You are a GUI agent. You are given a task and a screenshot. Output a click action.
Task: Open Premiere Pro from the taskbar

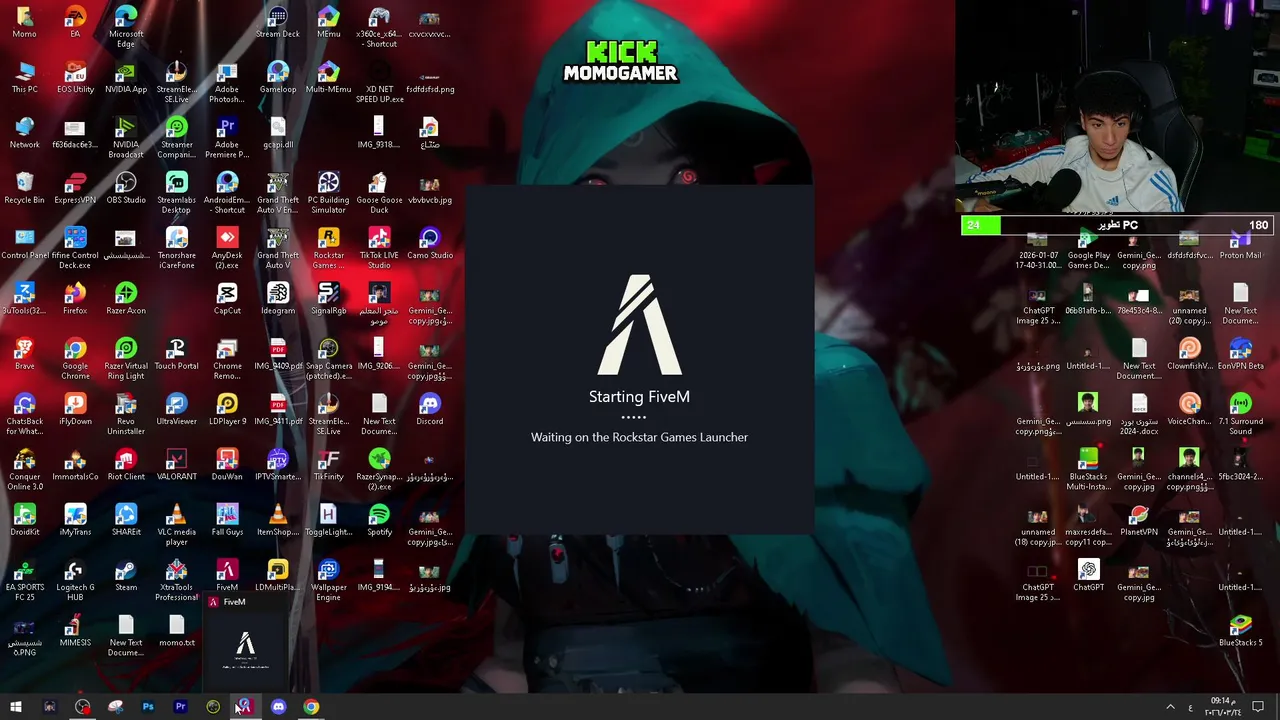181,707
